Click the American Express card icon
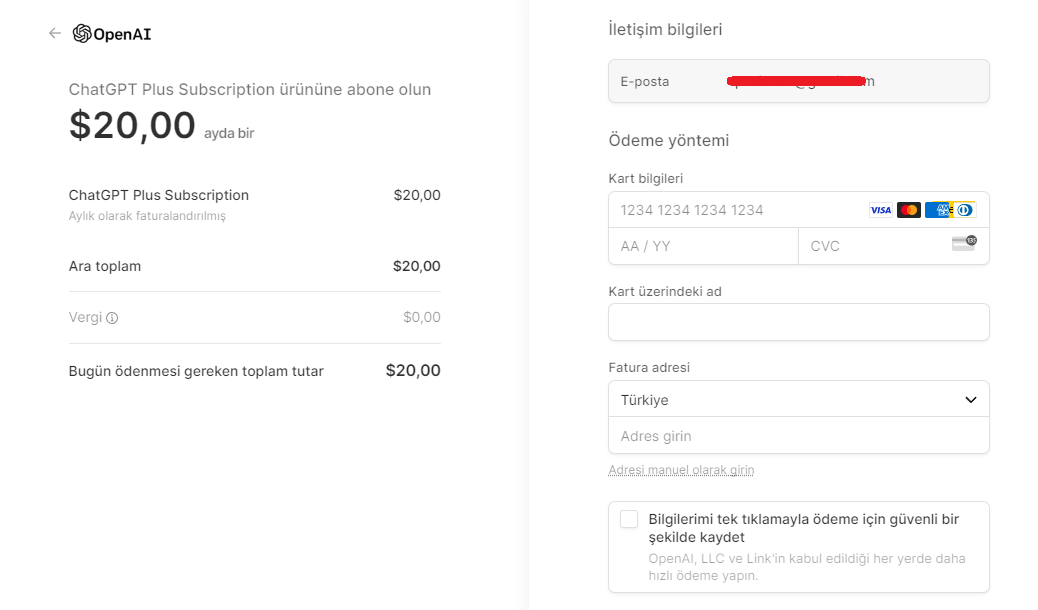The image size is (1038, 610). coord(937,210)
